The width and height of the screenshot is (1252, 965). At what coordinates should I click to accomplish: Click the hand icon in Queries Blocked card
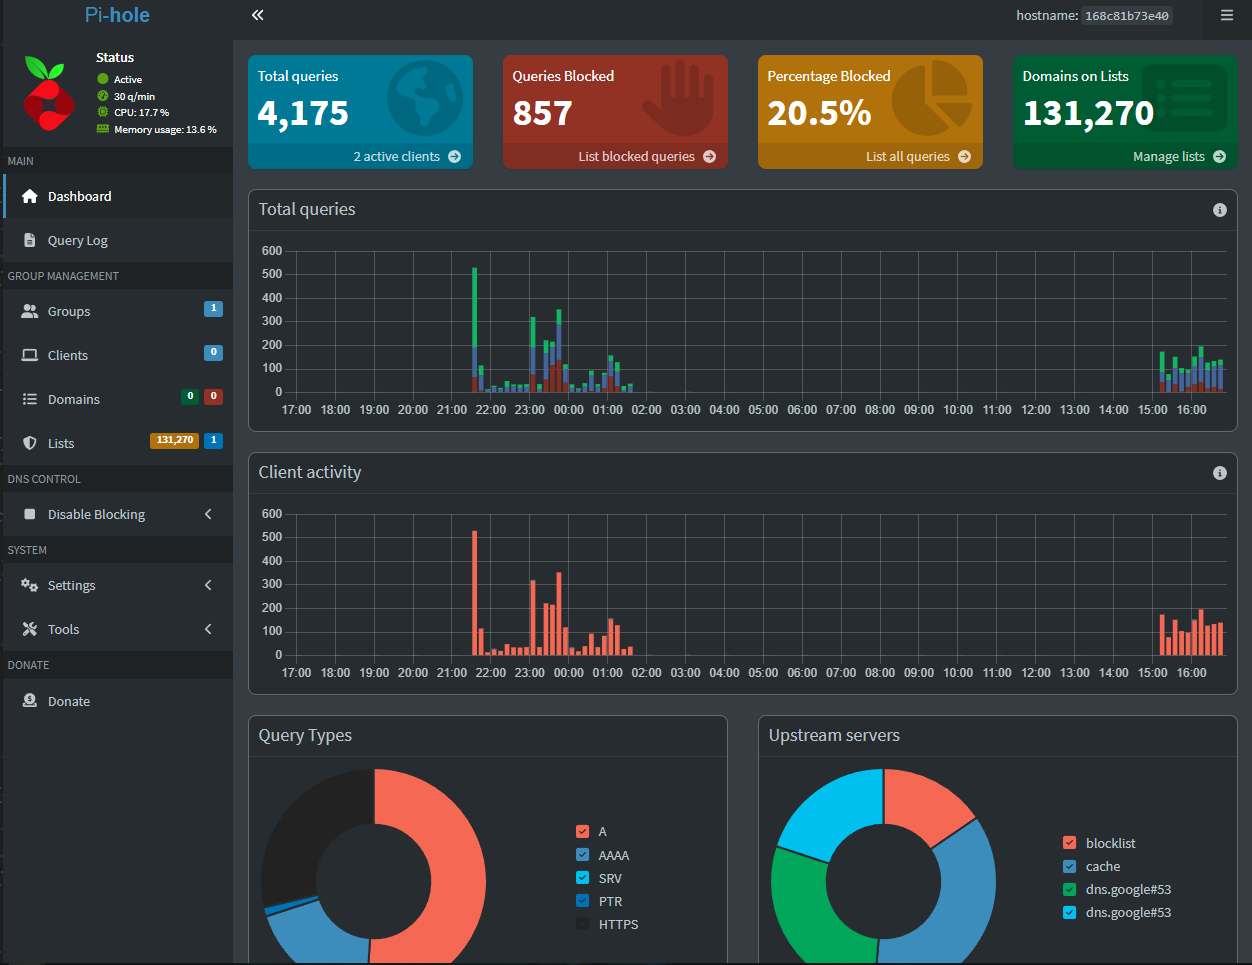(680, 98)
